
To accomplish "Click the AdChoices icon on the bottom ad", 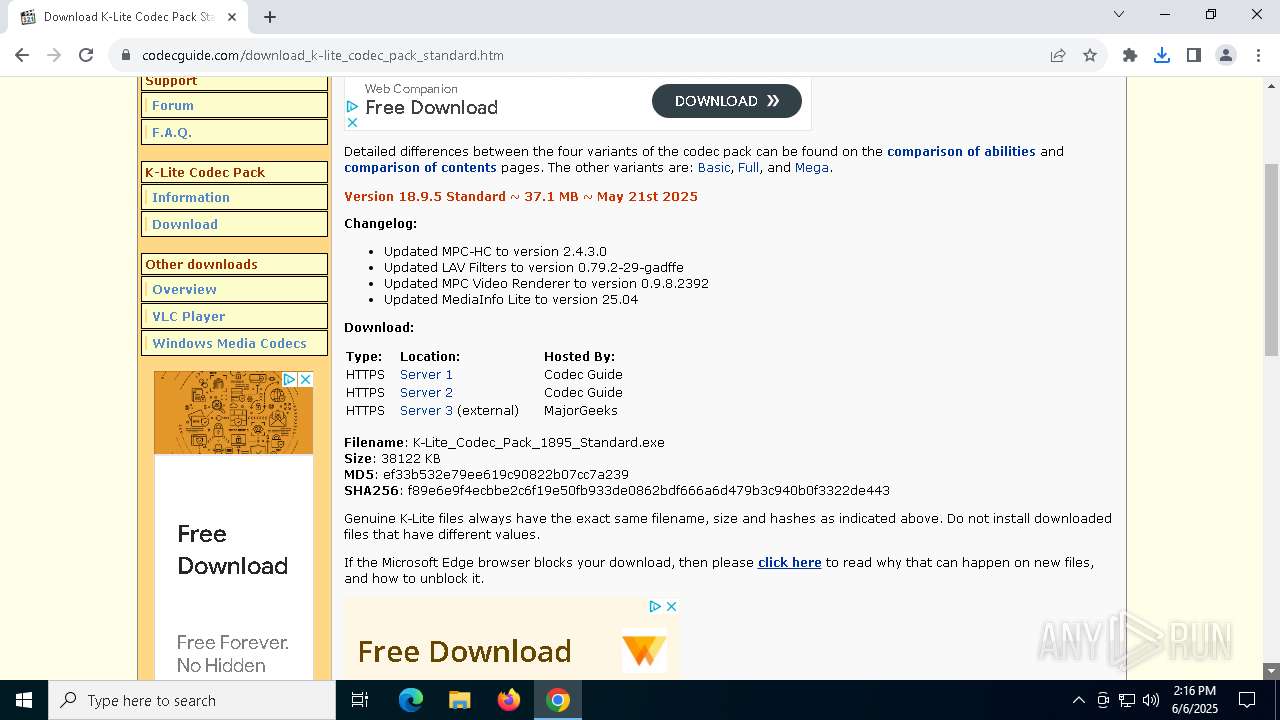I will coord(655,606).
